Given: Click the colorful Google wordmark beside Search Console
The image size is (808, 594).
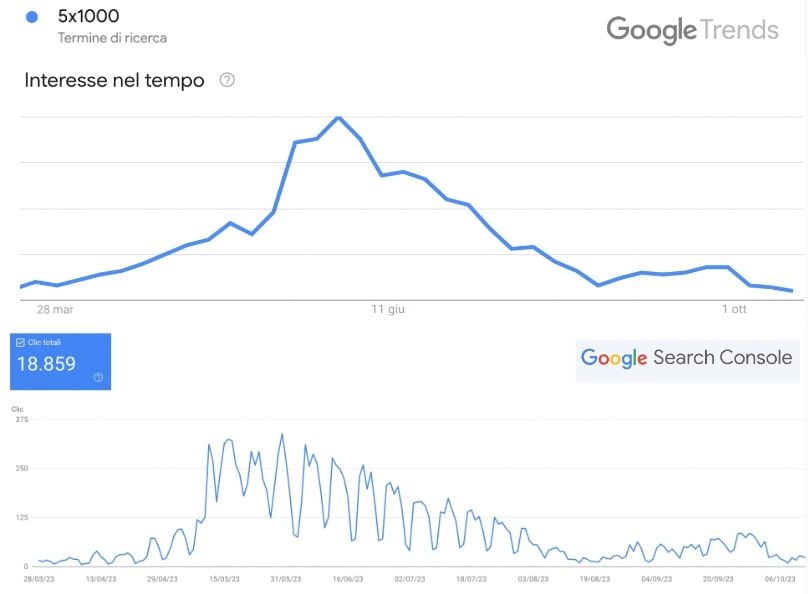Looking at the screenshot, I should (x=614, y=357).
